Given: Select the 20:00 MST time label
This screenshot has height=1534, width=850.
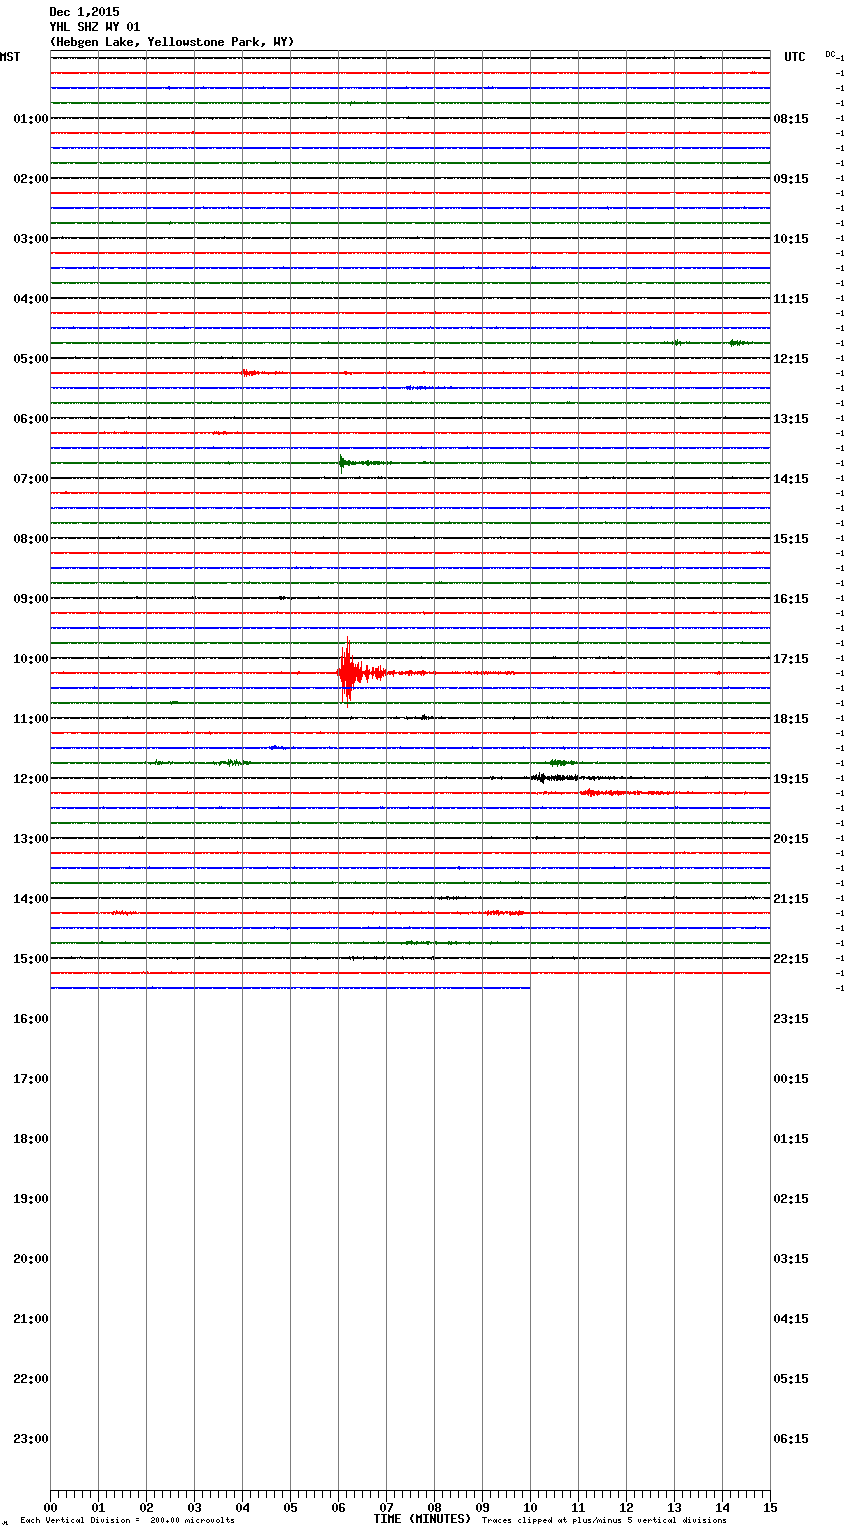Looking at the screenshot, I should [x=31, y=1259].
